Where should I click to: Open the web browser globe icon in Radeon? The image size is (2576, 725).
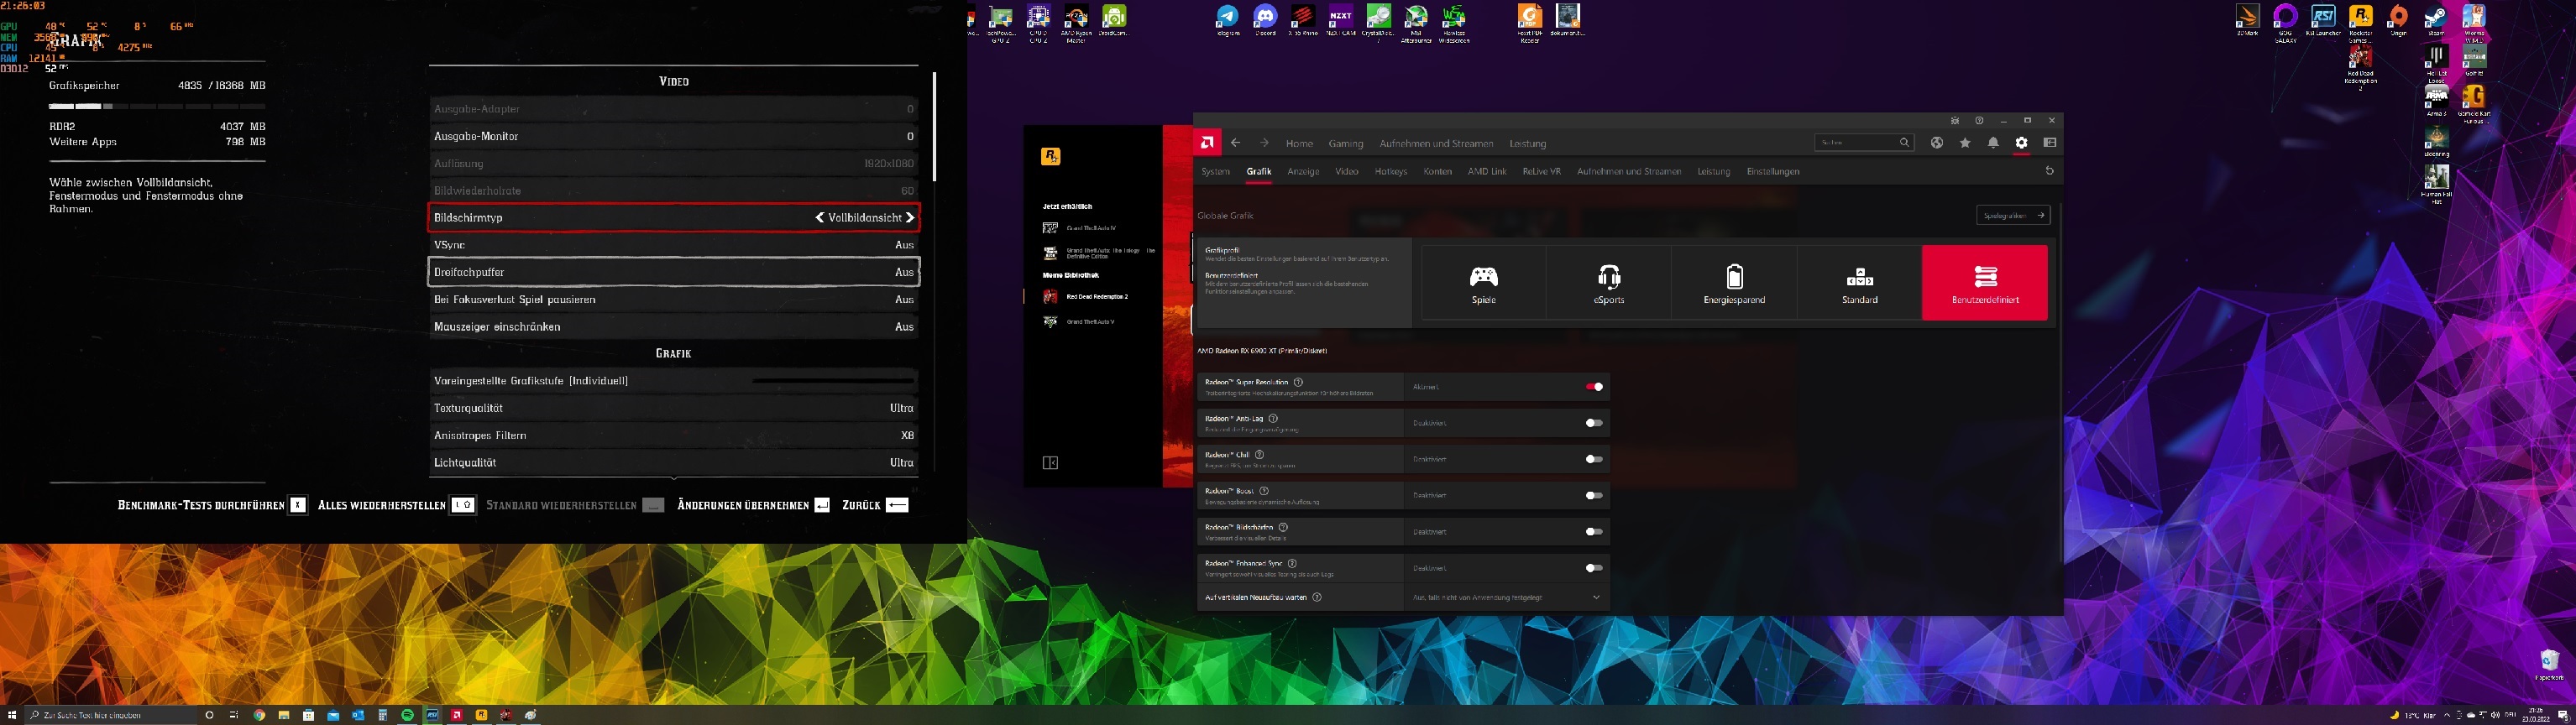pos(1937,143)
